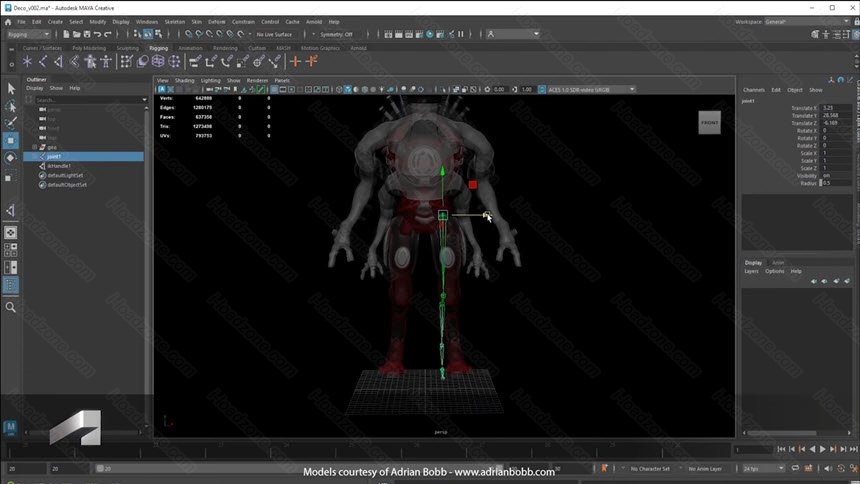Click Options in the layer editor
Image resolution: width=860 pixels, height=484 pixels.
774,272
